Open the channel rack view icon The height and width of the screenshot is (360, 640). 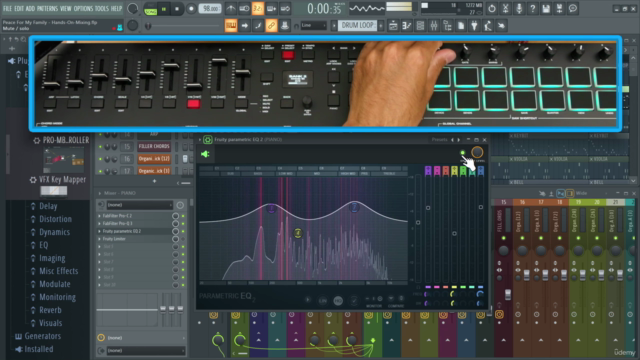(x=420, y=26)
